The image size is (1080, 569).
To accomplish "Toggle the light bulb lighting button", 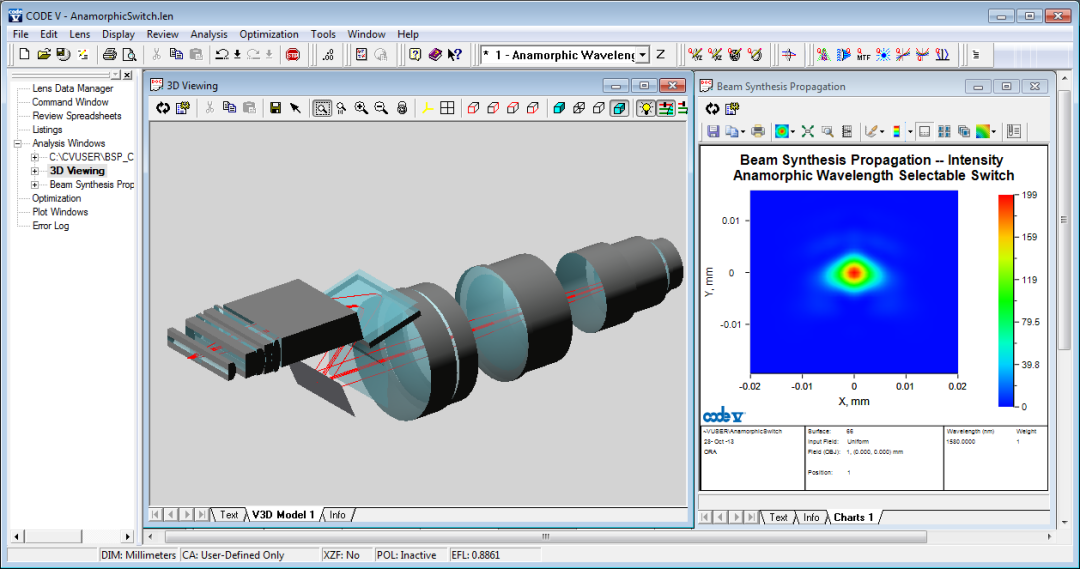I will pyautogui.click(x=646, y=108).
